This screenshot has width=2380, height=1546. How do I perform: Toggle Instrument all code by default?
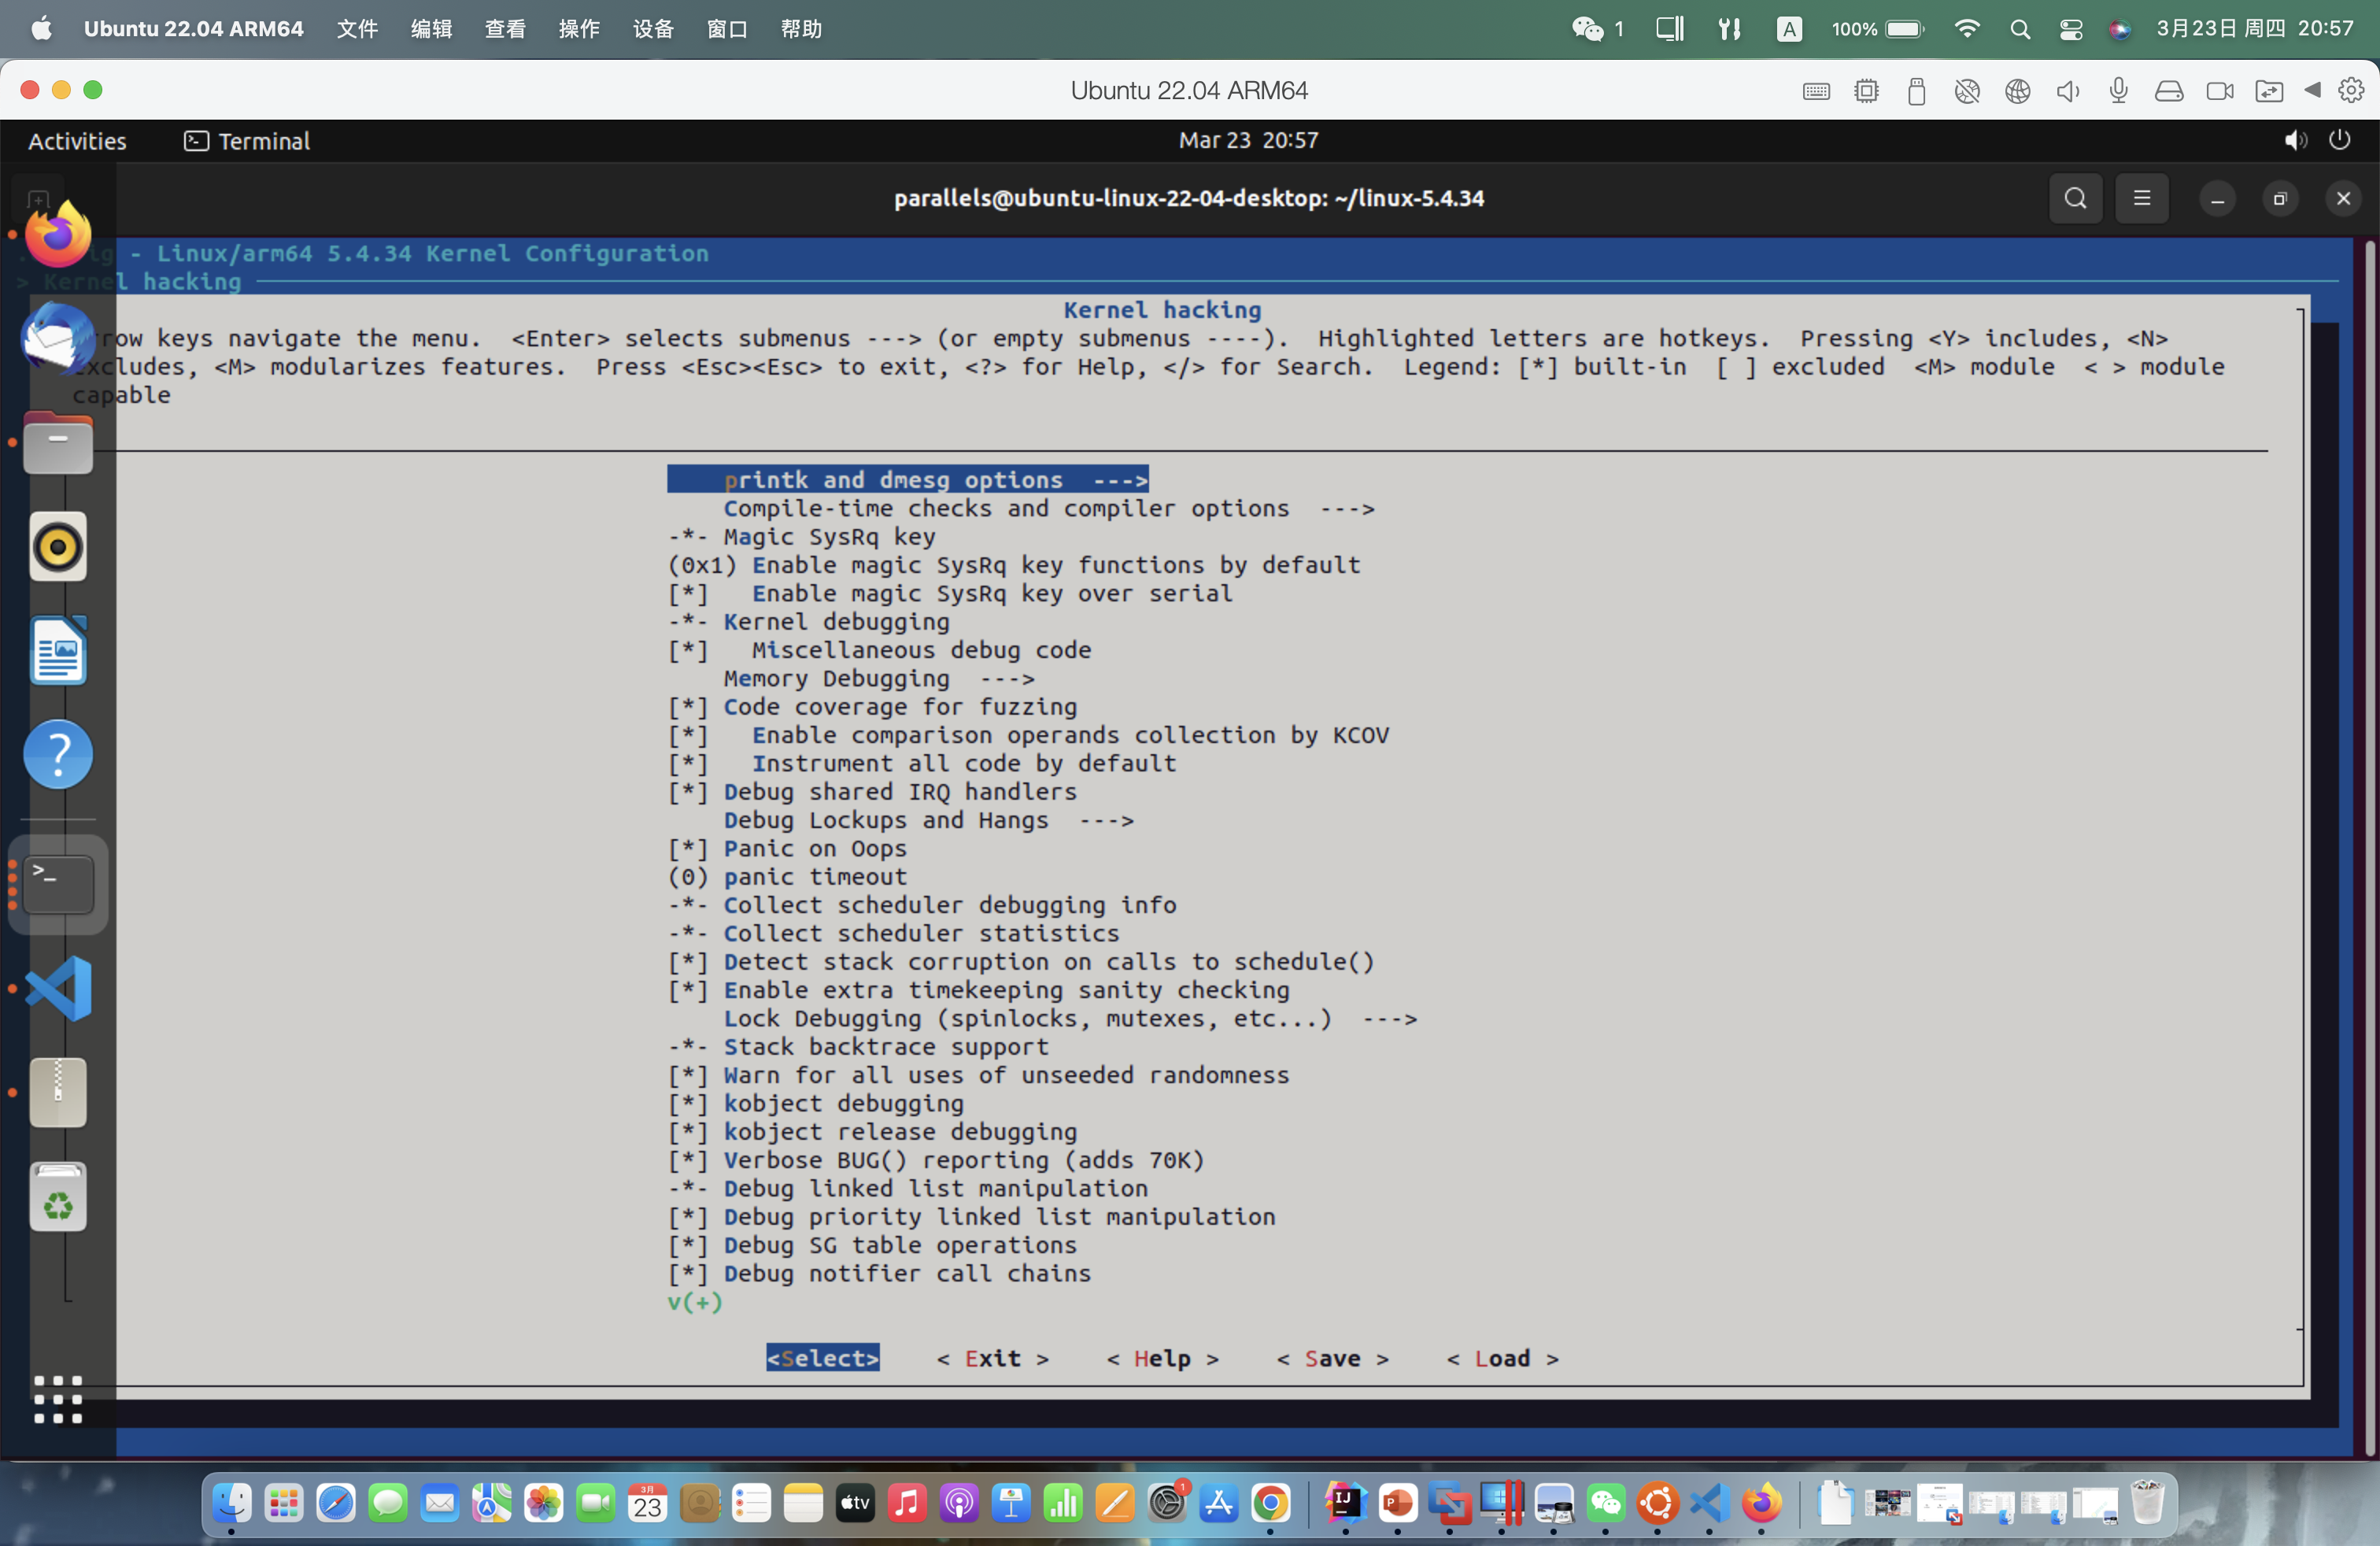[x=922, y=764]
